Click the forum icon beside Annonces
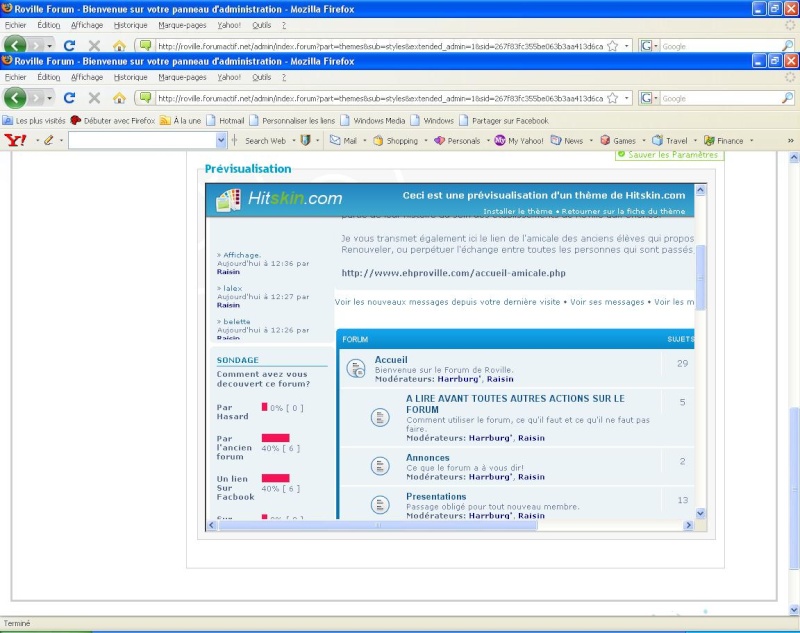Image resolution: width=800 pixels, height=633 pixels. click(380, 466)
